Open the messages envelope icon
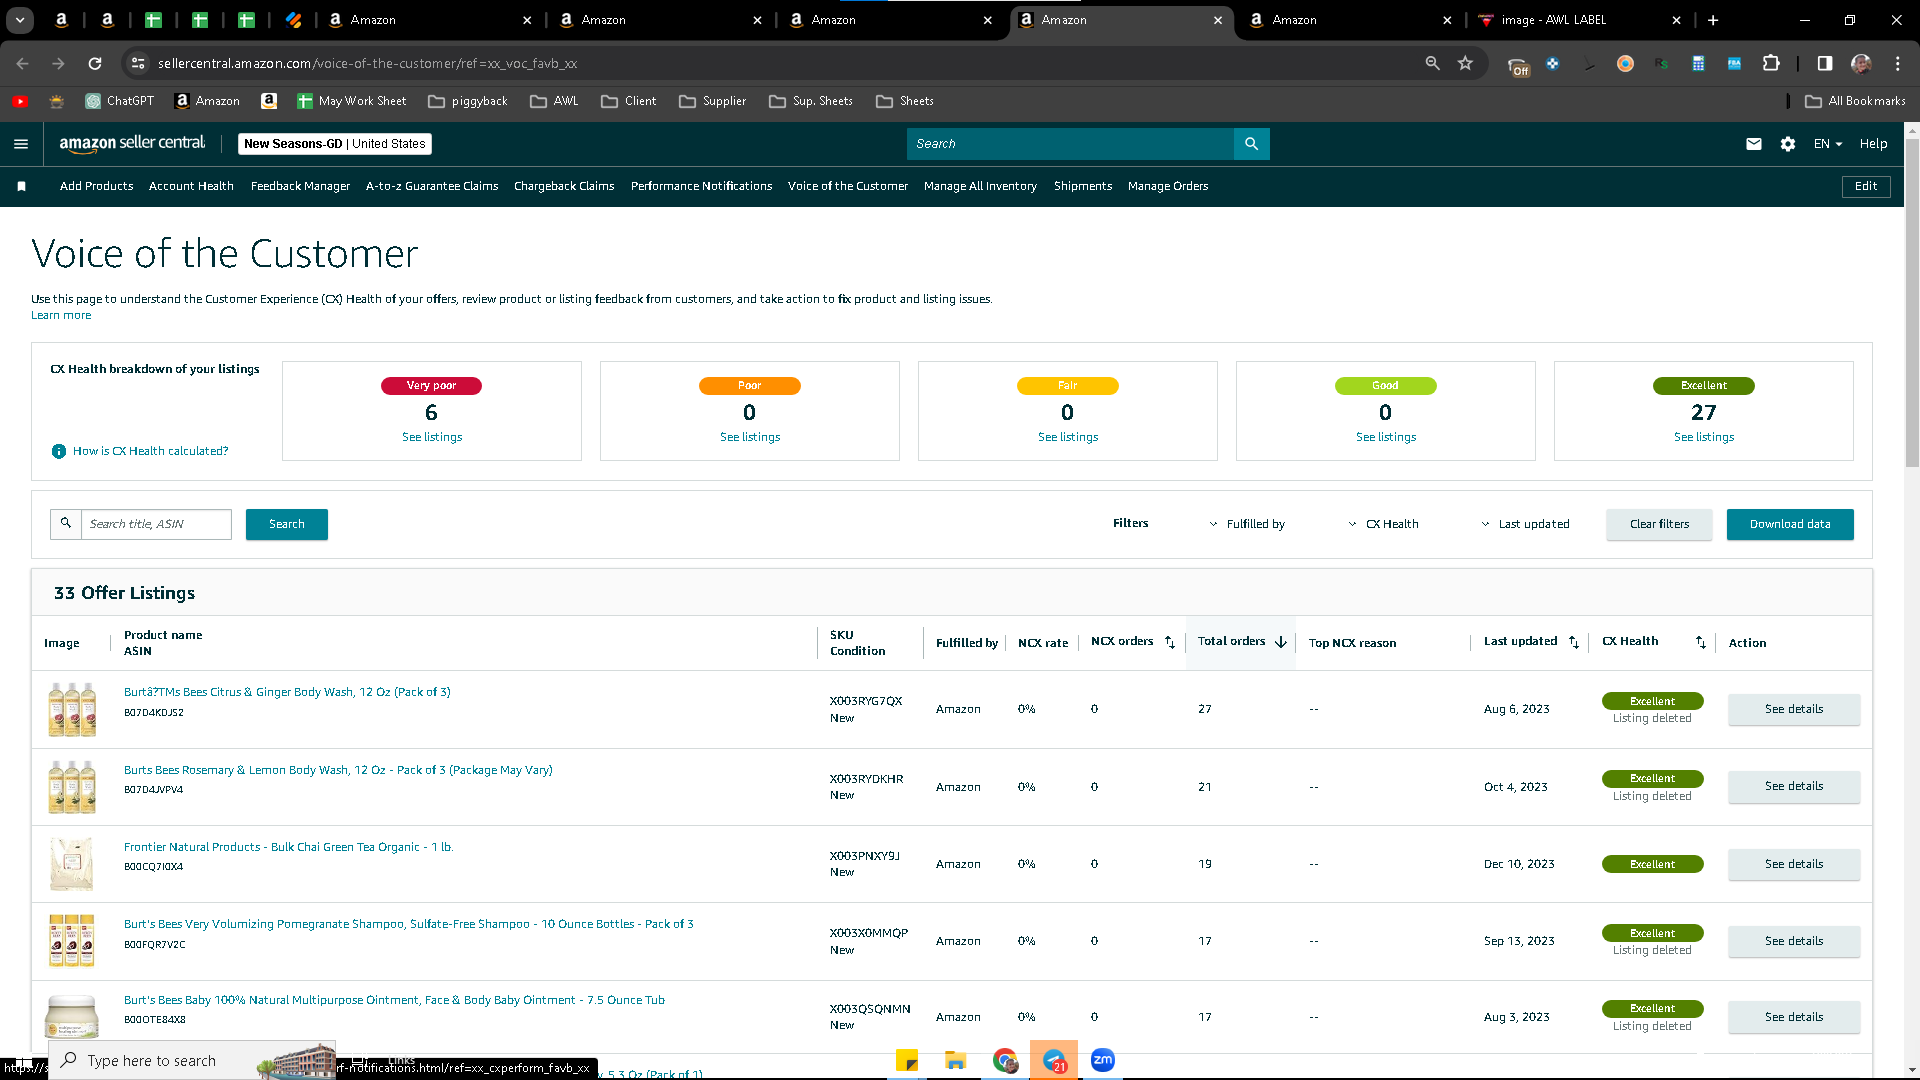Viewport: 1920px width, 1080px height. [1754, 144]
